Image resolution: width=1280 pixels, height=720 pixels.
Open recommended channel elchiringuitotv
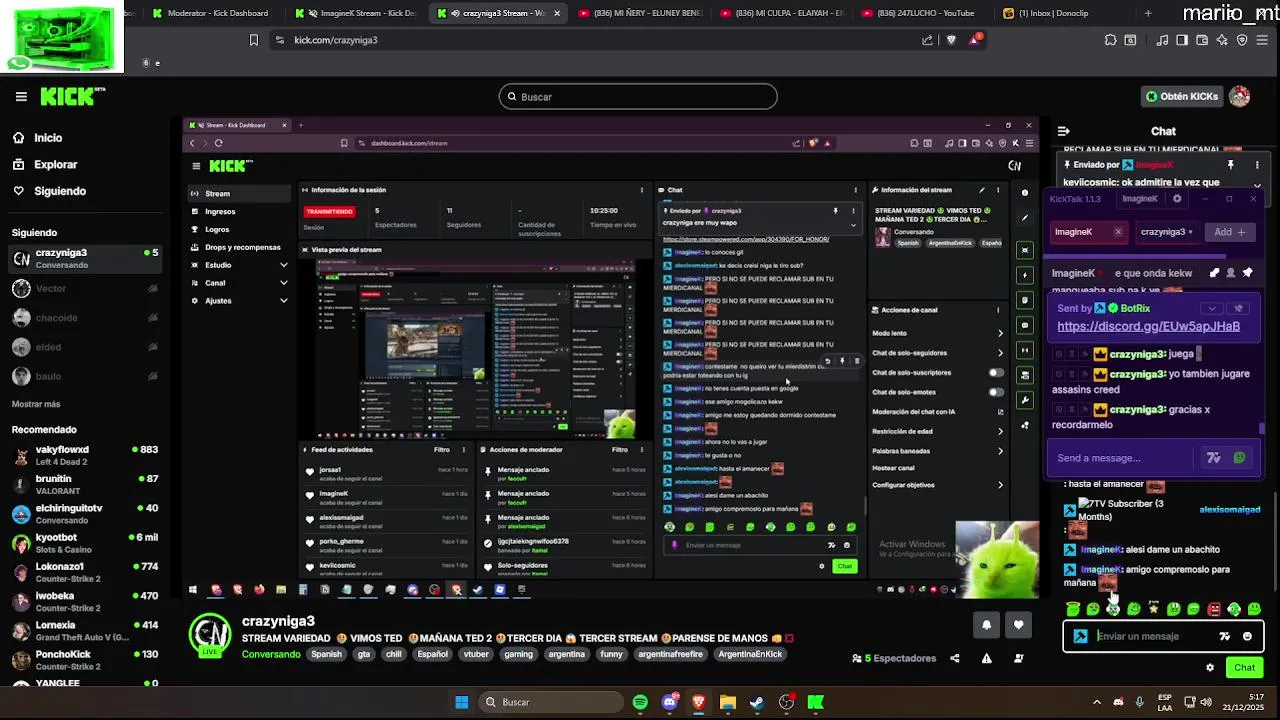tap(85, 513)
